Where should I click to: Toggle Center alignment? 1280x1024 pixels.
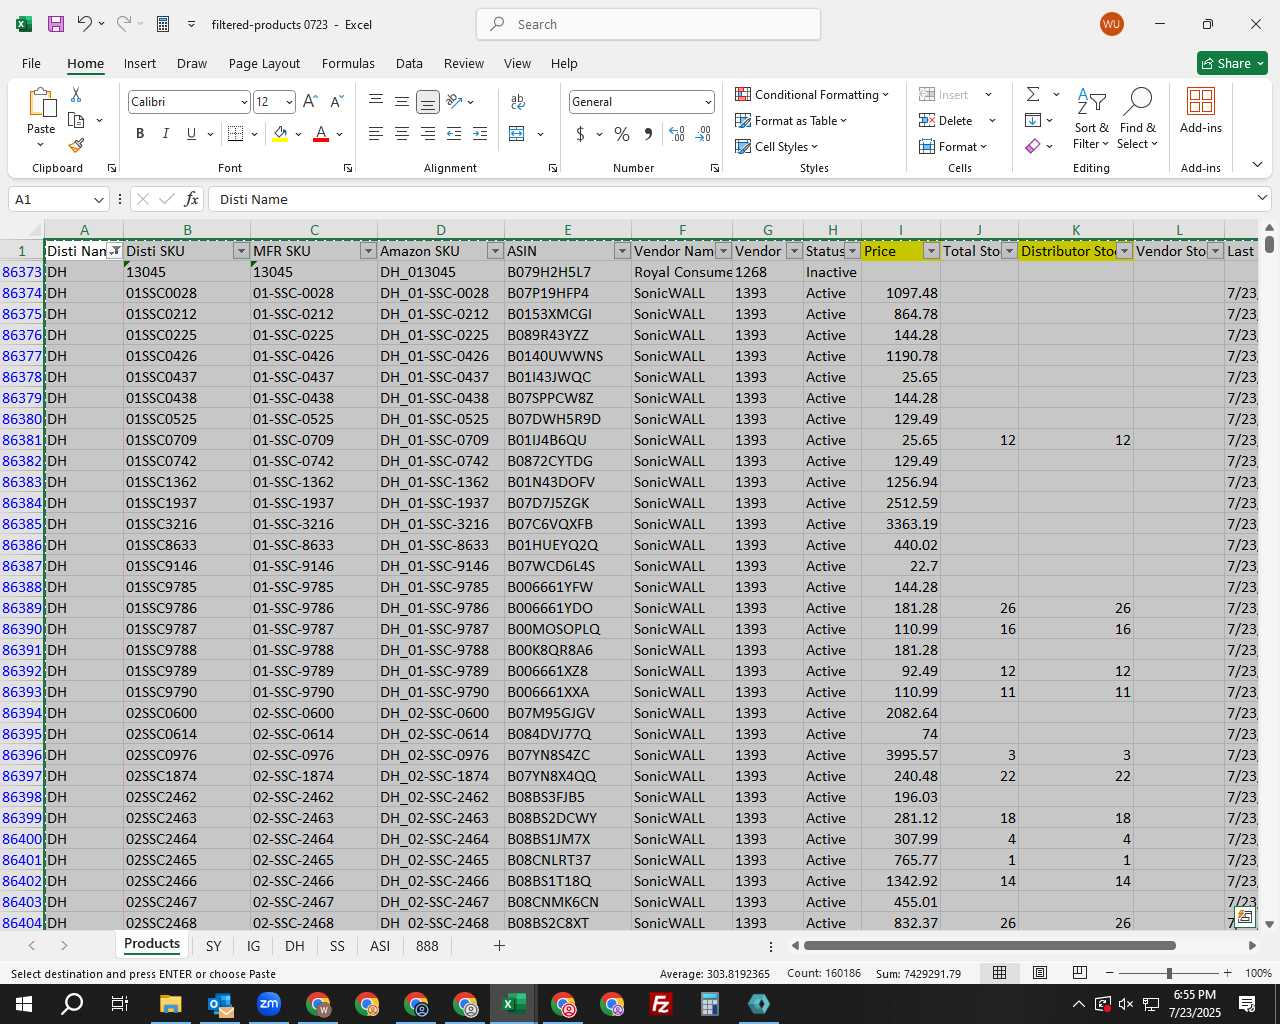pyautogui.click(x=402, y=134)
